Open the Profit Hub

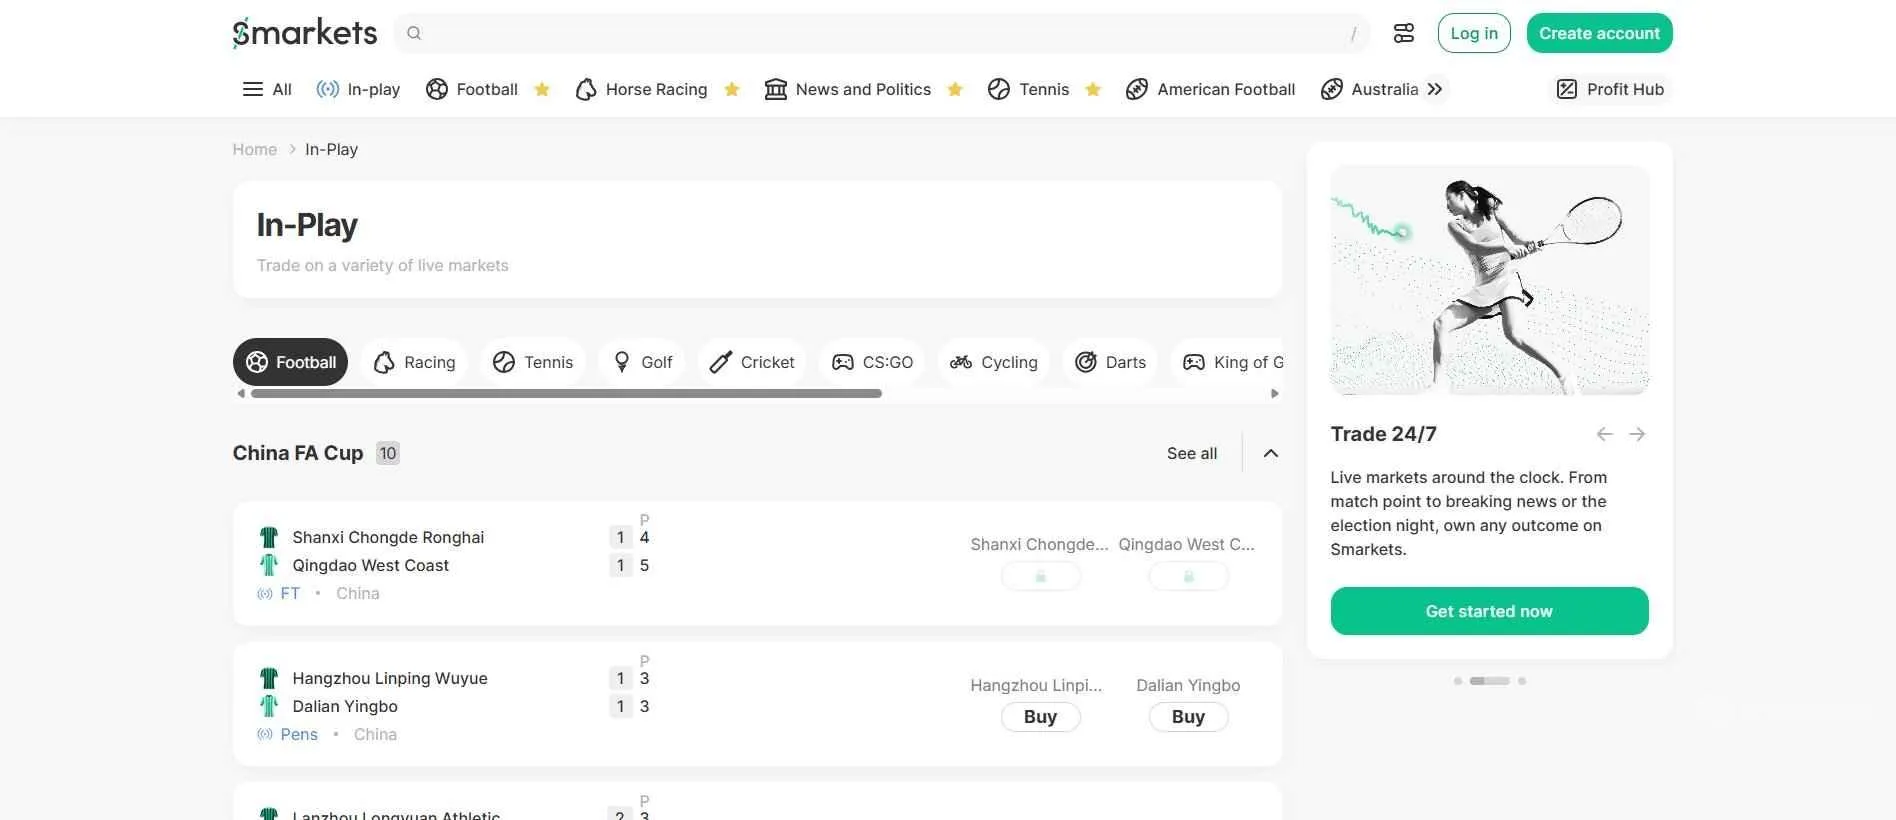(x=1610, y=89)
